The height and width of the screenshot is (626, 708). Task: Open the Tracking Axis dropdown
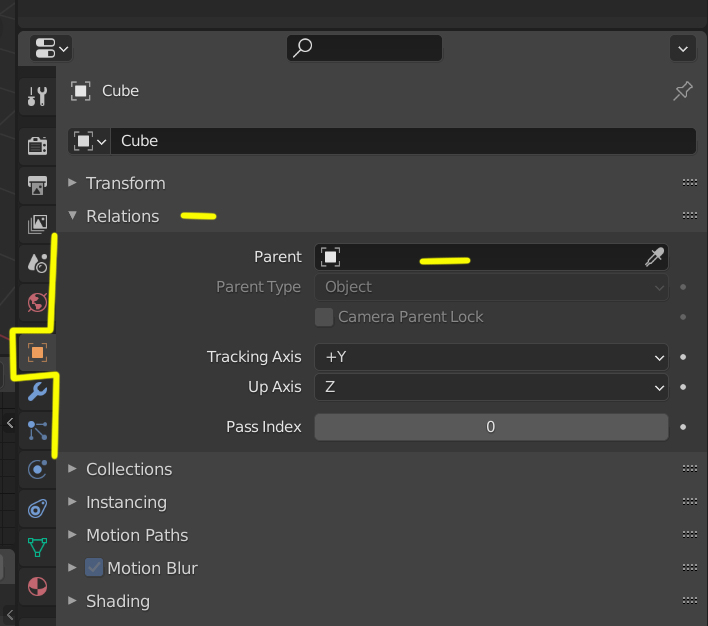(491, 356)
